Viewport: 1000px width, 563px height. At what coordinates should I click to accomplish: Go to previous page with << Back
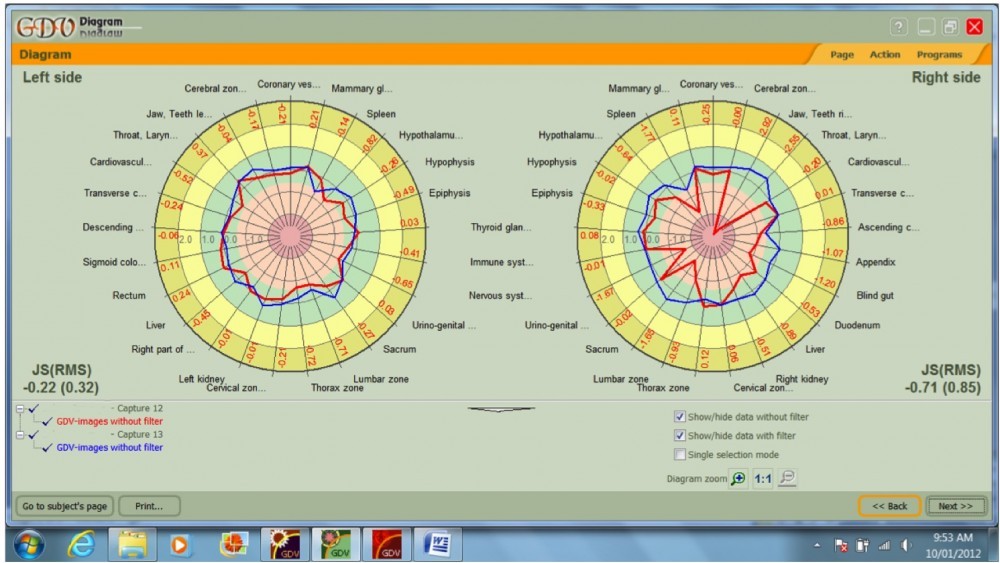click(889, 506)
